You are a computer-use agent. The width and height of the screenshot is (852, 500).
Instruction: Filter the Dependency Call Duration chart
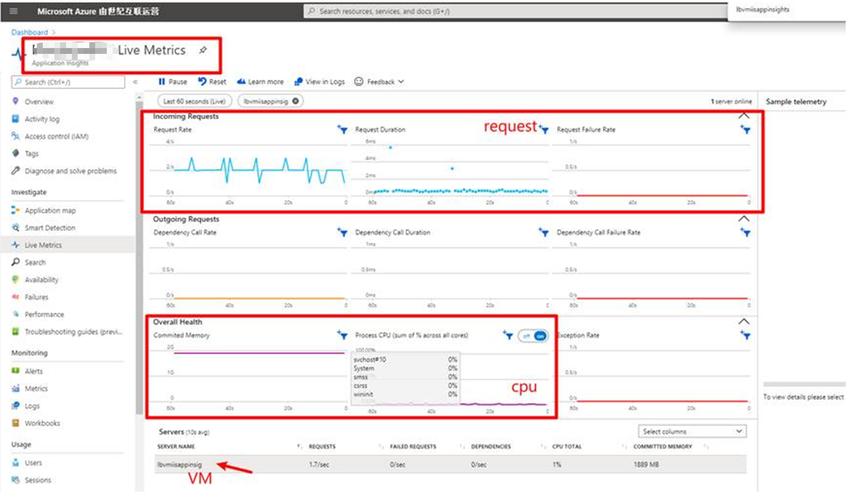[544, 232]
